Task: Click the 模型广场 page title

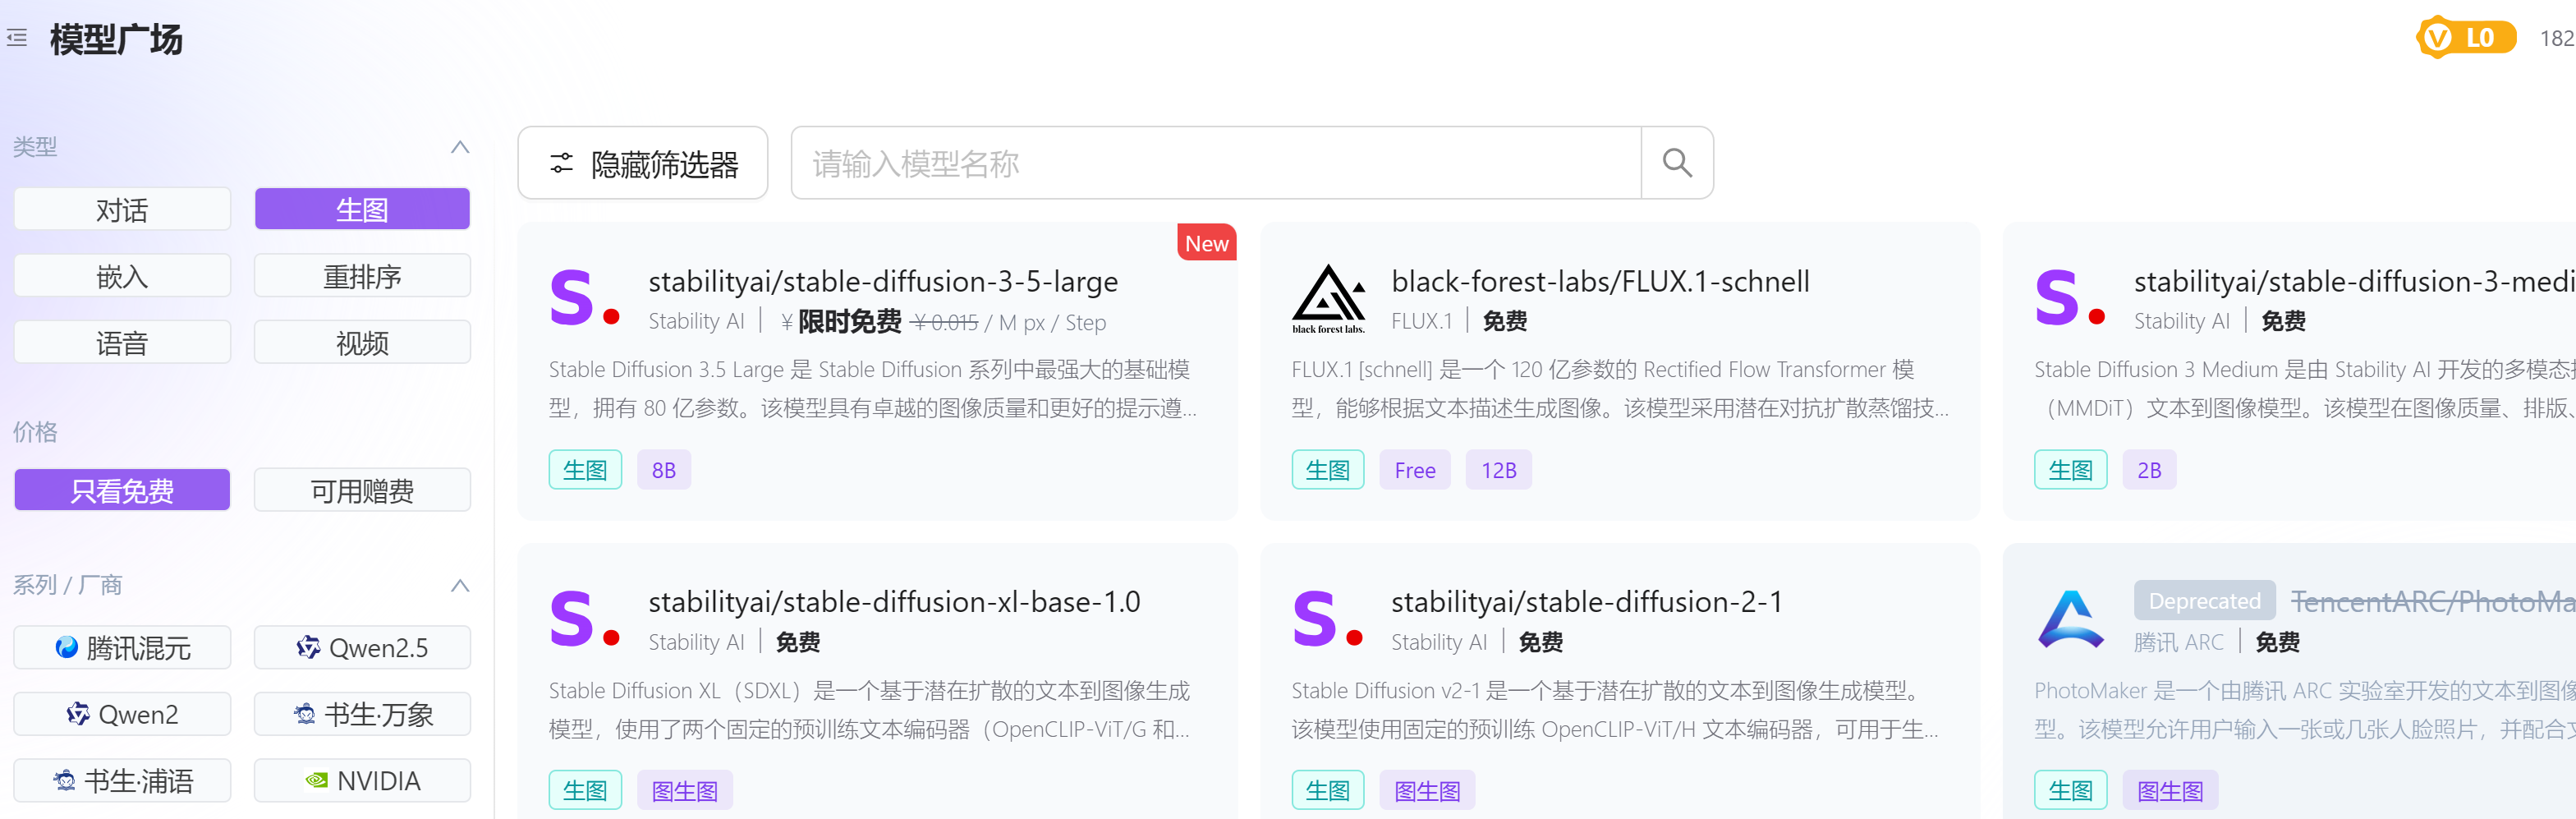Action: [116, 39]
